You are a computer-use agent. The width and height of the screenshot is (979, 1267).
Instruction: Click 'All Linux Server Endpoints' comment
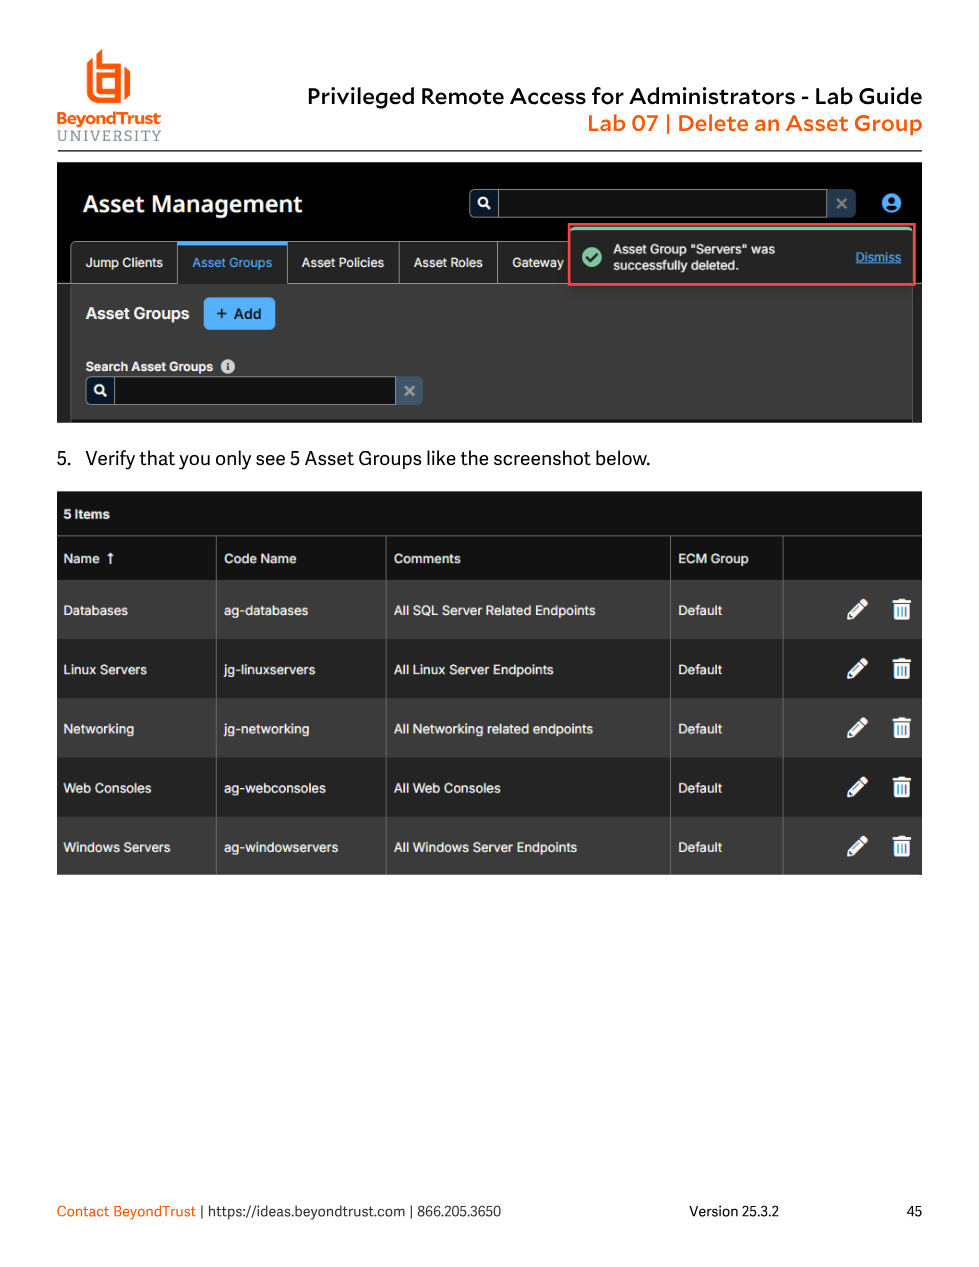tap(473, 669)
